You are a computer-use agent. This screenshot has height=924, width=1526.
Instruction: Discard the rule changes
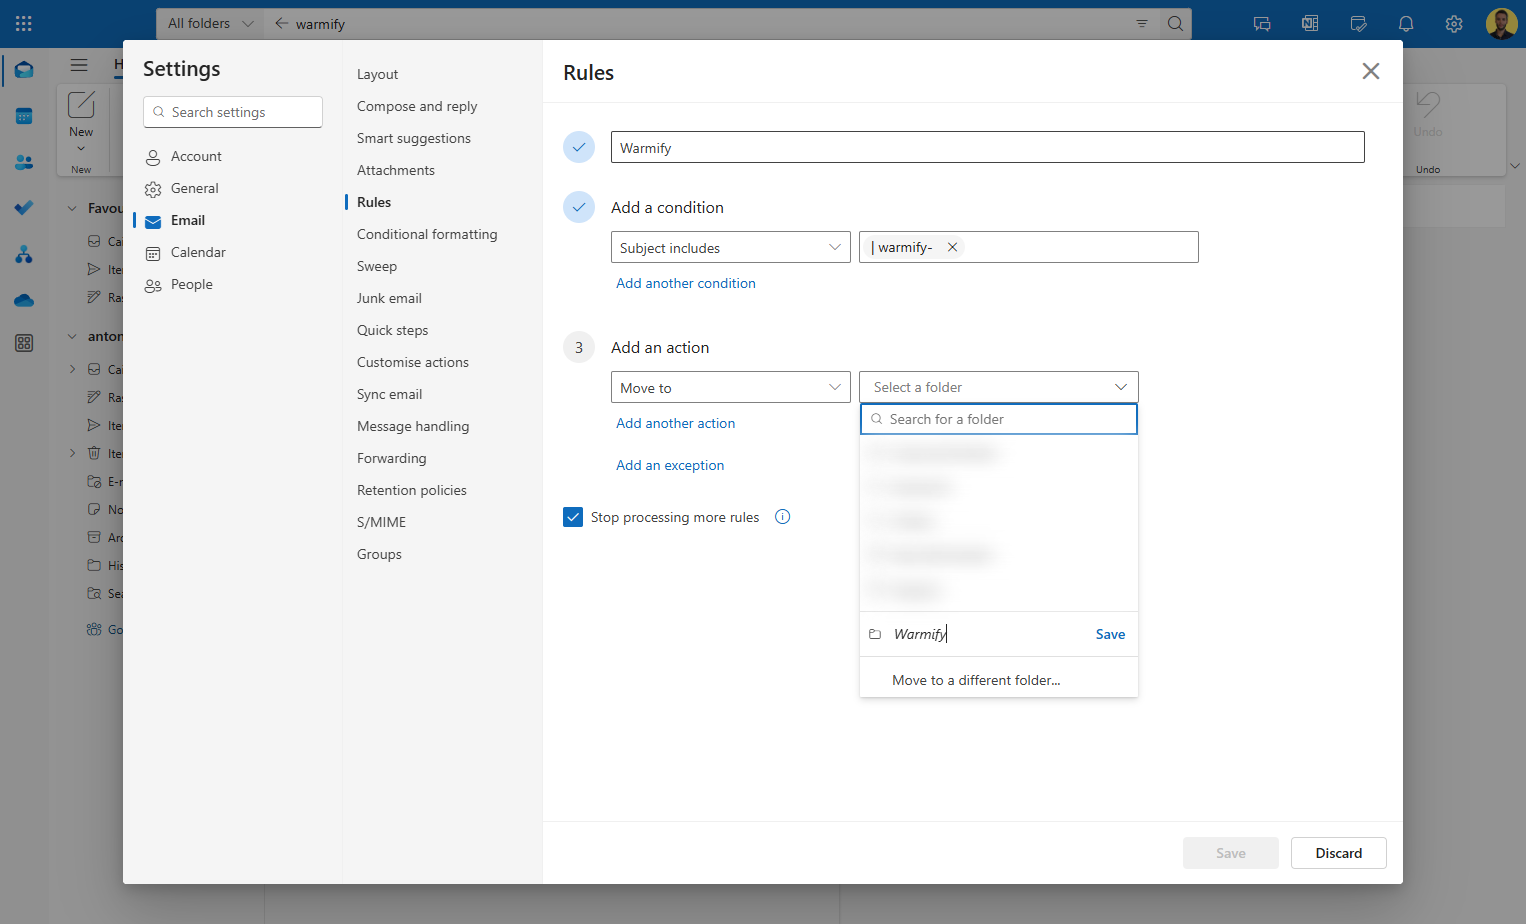click(1338, 853)
